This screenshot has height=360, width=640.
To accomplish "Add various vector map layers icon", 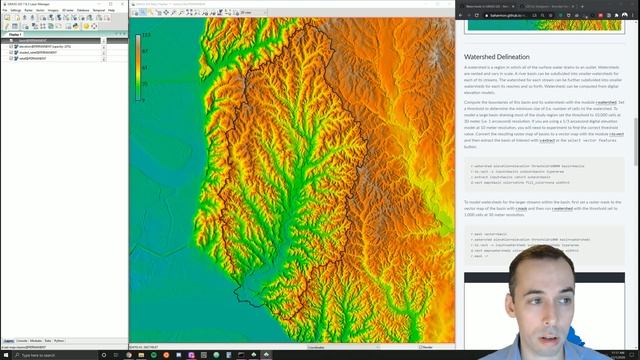I will pos(75,18).
